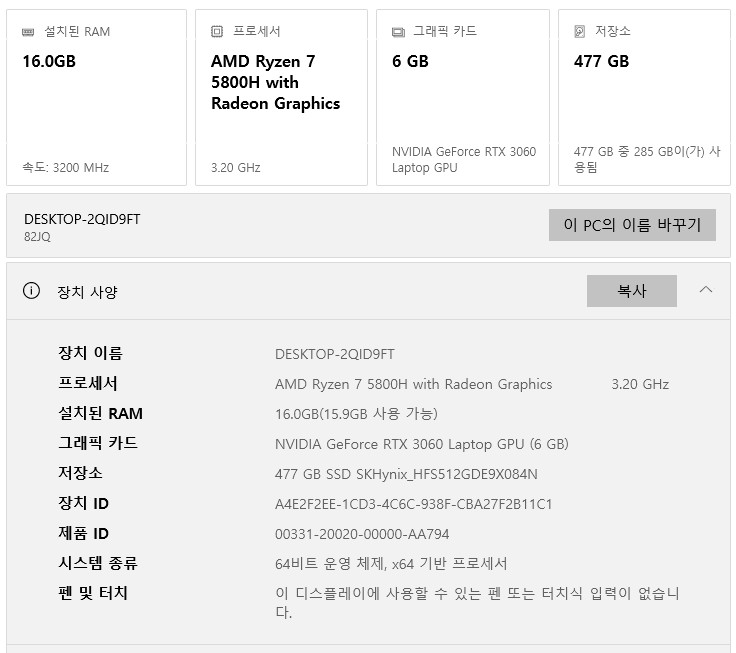Click the 제품 ID value 00331-20020-00000-AA794

[362, 534]
